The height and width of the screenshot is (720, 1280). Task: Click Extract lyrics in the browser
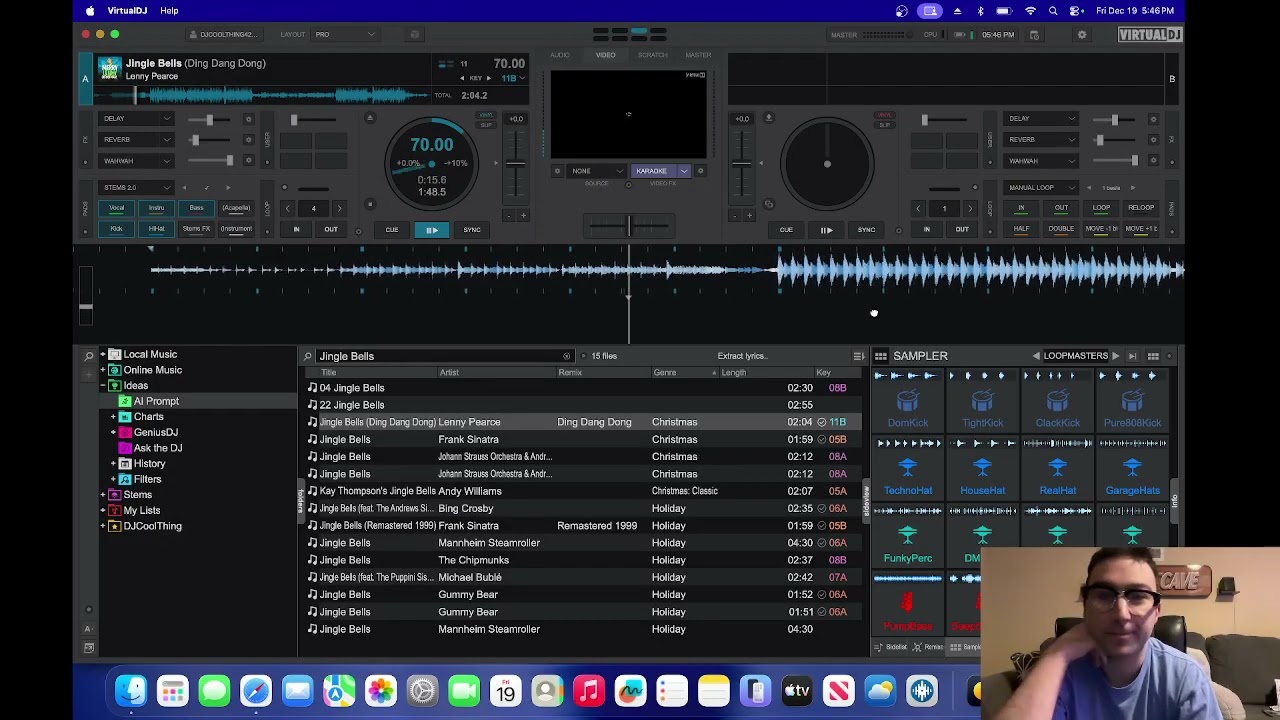742,356
